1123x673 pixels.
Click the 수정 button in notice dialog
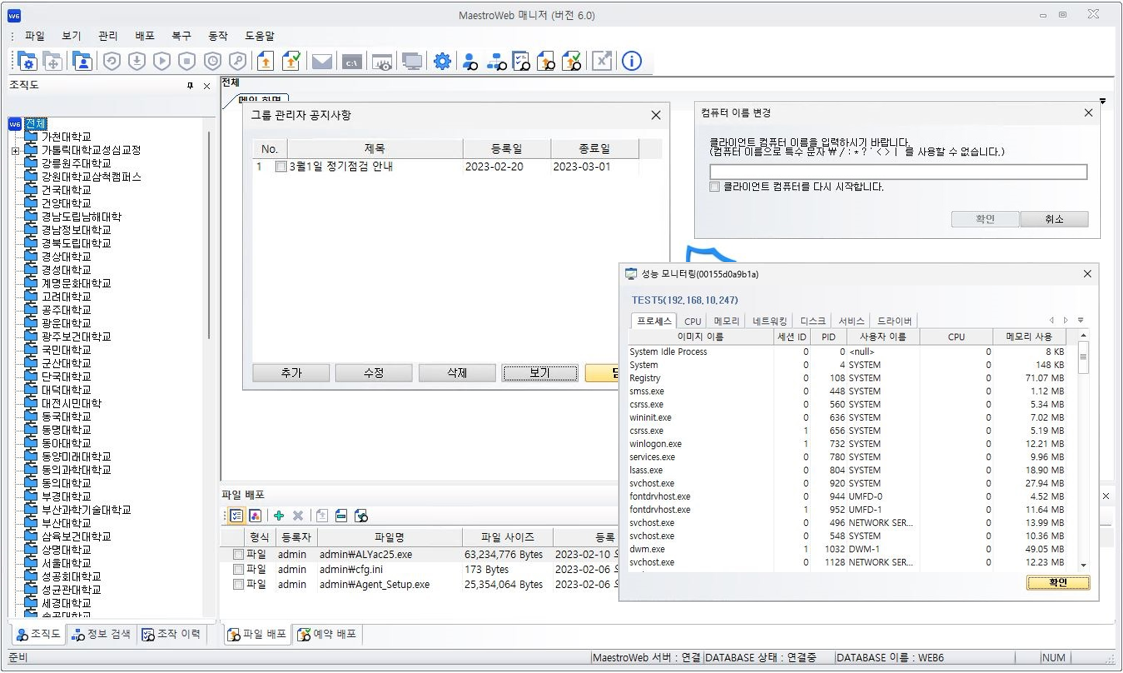tap(373, 373)
